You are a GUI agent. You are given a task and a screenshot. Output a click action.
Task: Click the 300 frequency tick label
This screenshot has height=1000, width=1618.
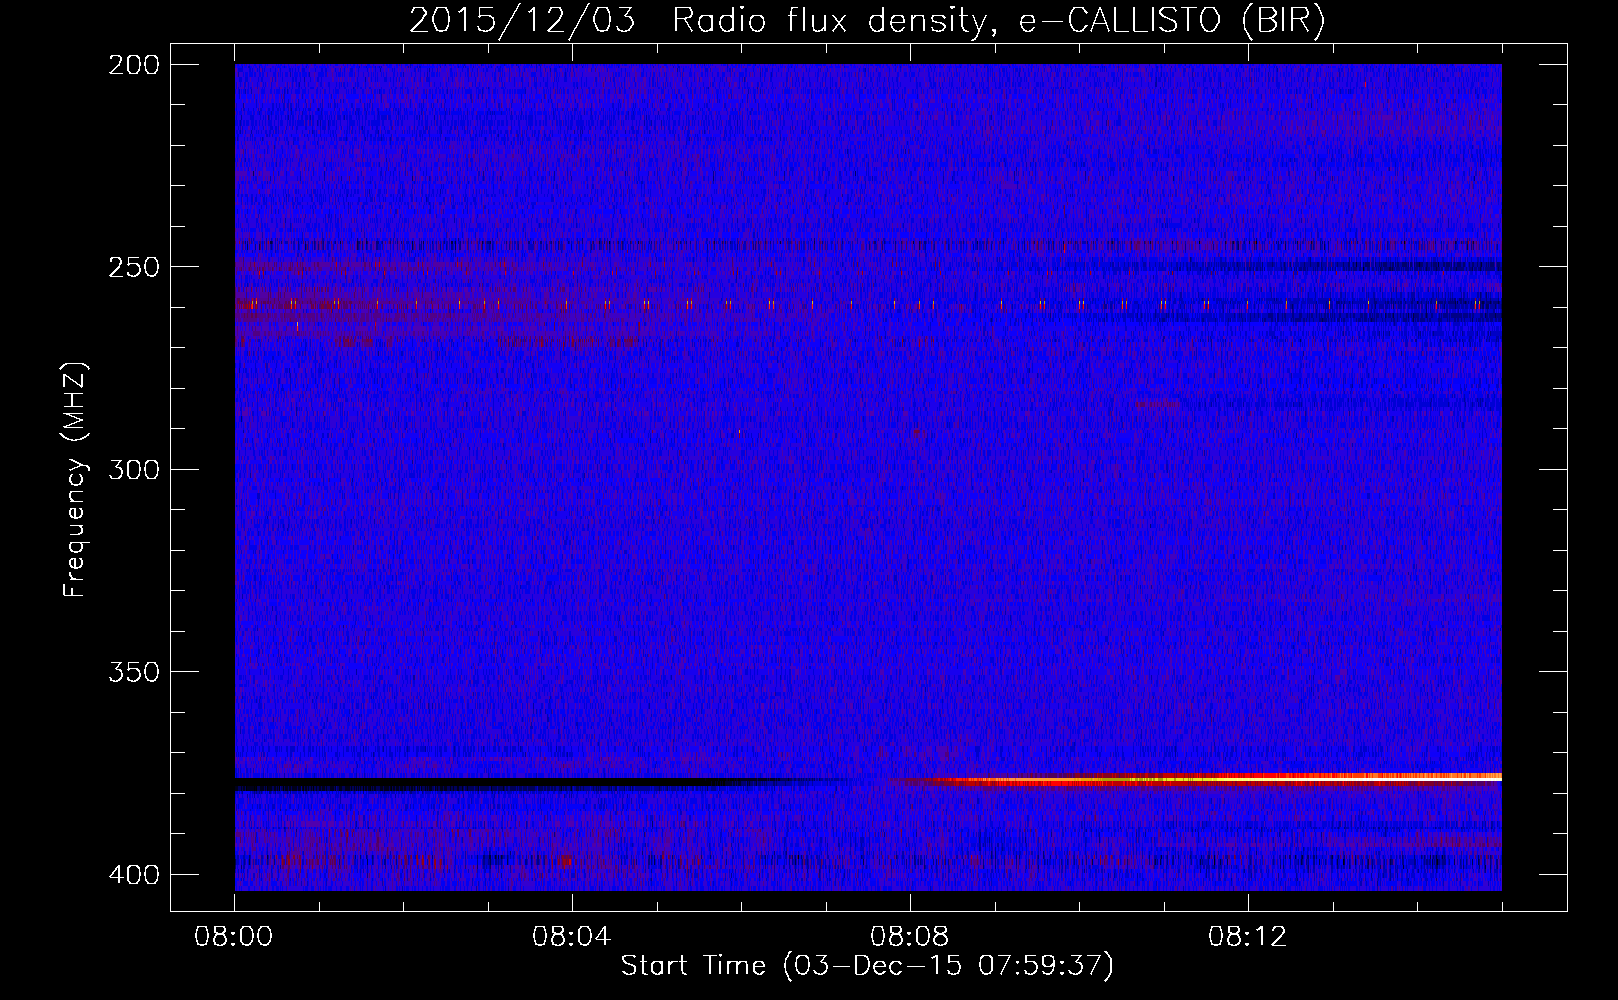click(x=132, y=469)
